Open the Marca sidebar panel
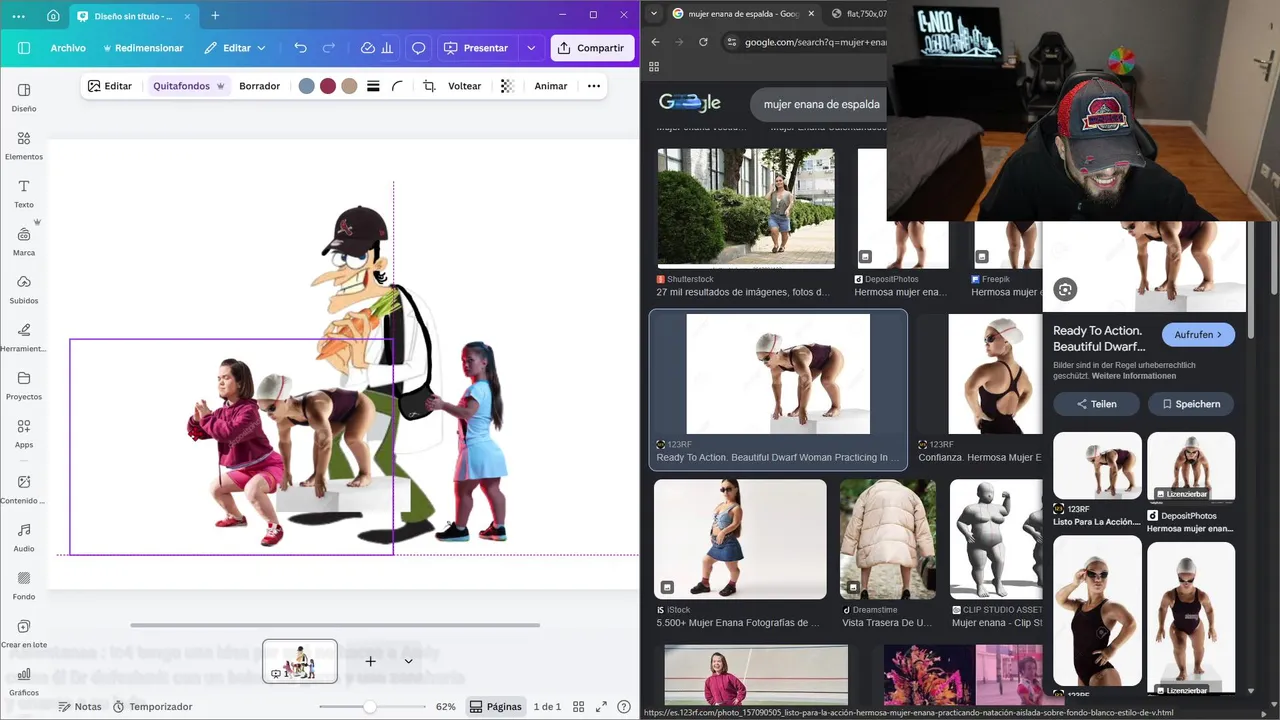This screenshot has width=1280, height=720. coord(24,241)
